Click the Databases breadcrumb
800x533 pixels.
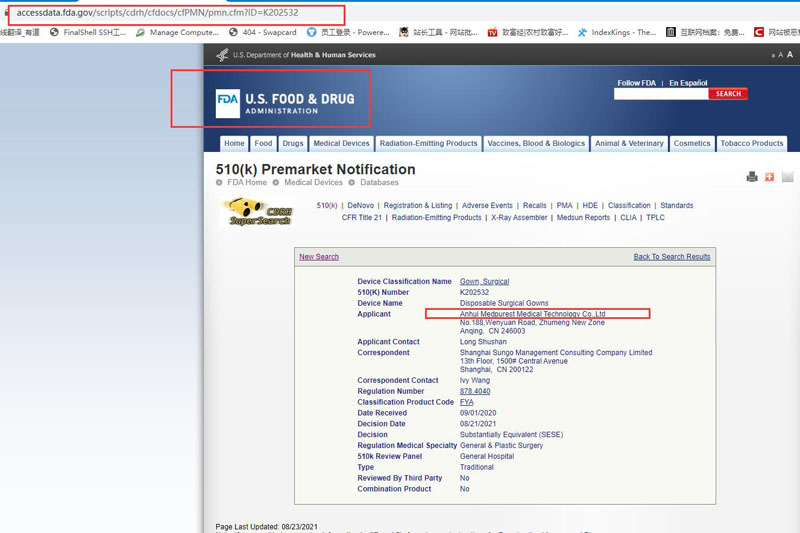(x=379, y=182)
